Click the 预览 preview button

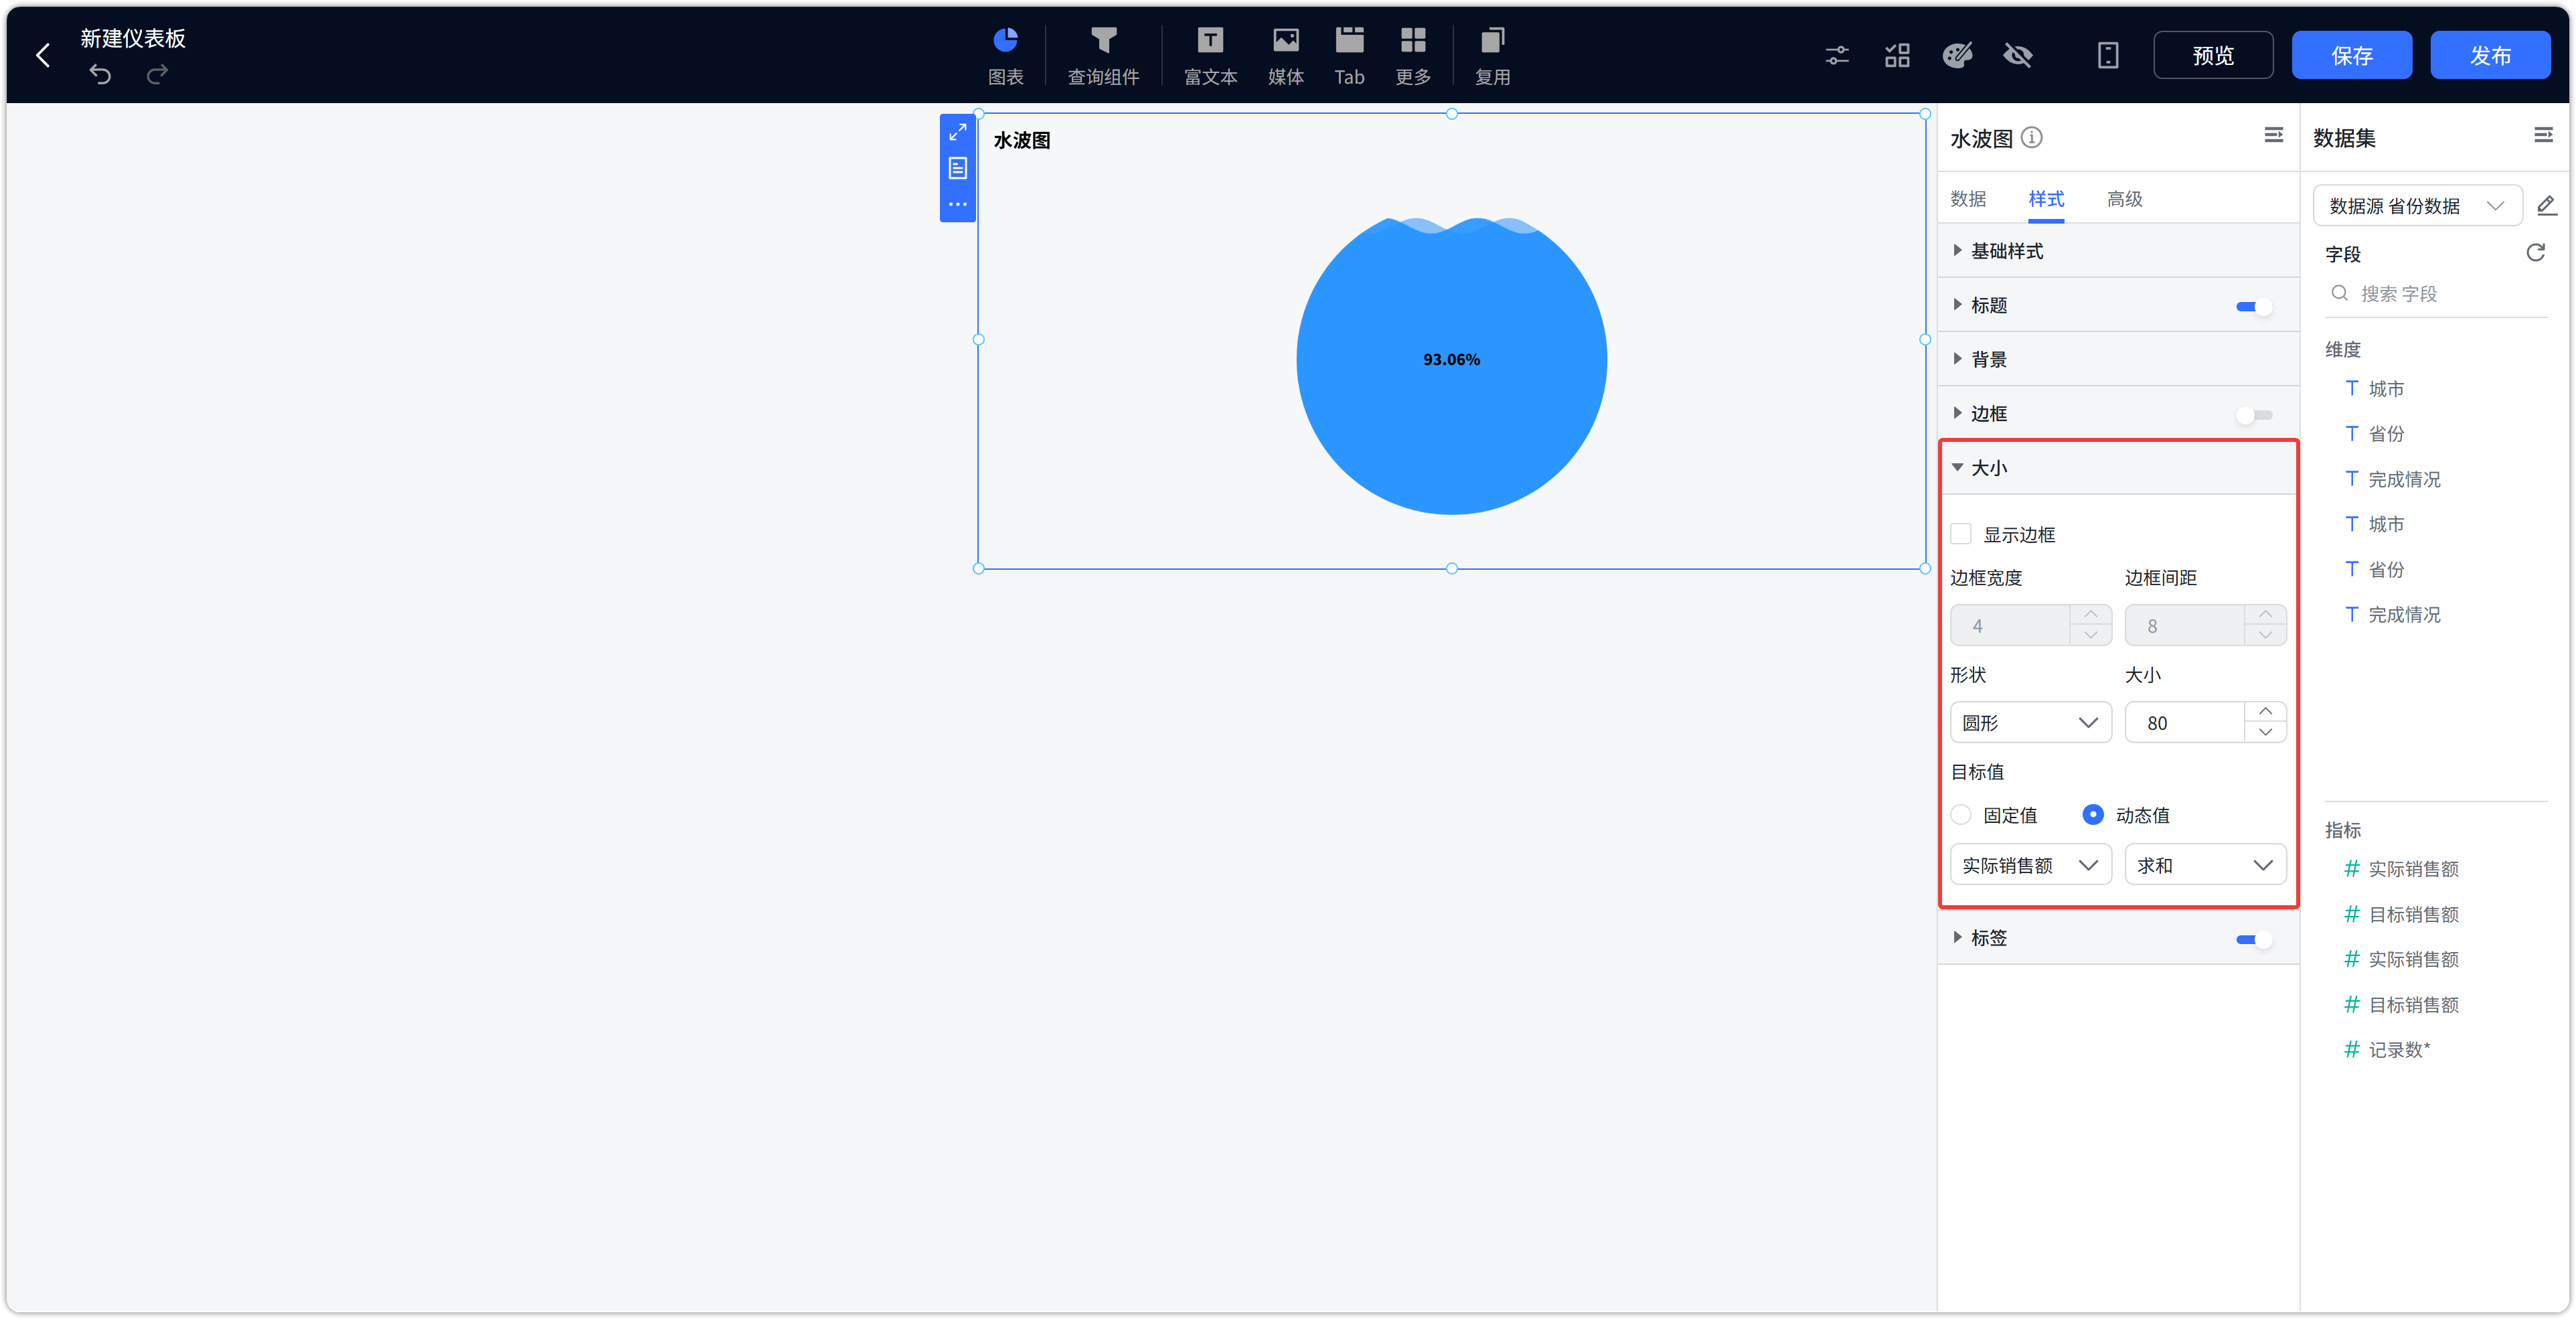coord(2212,56)
